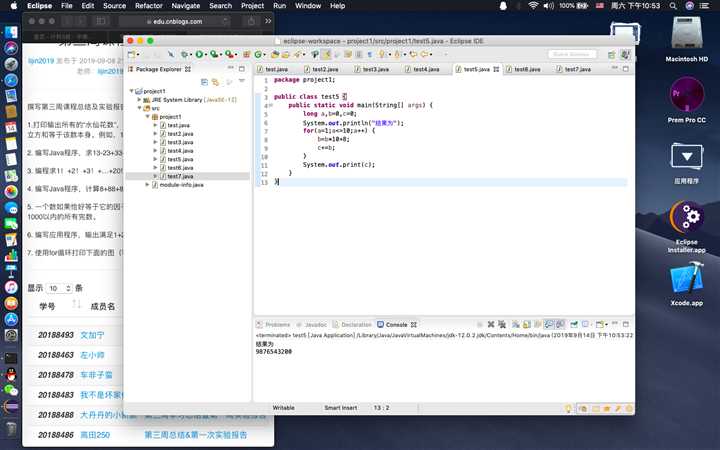Screen dimensions: 720x450
Task: Toggle Show Whitespace Characters pilcrow
Action: click(x=370, y=54)
